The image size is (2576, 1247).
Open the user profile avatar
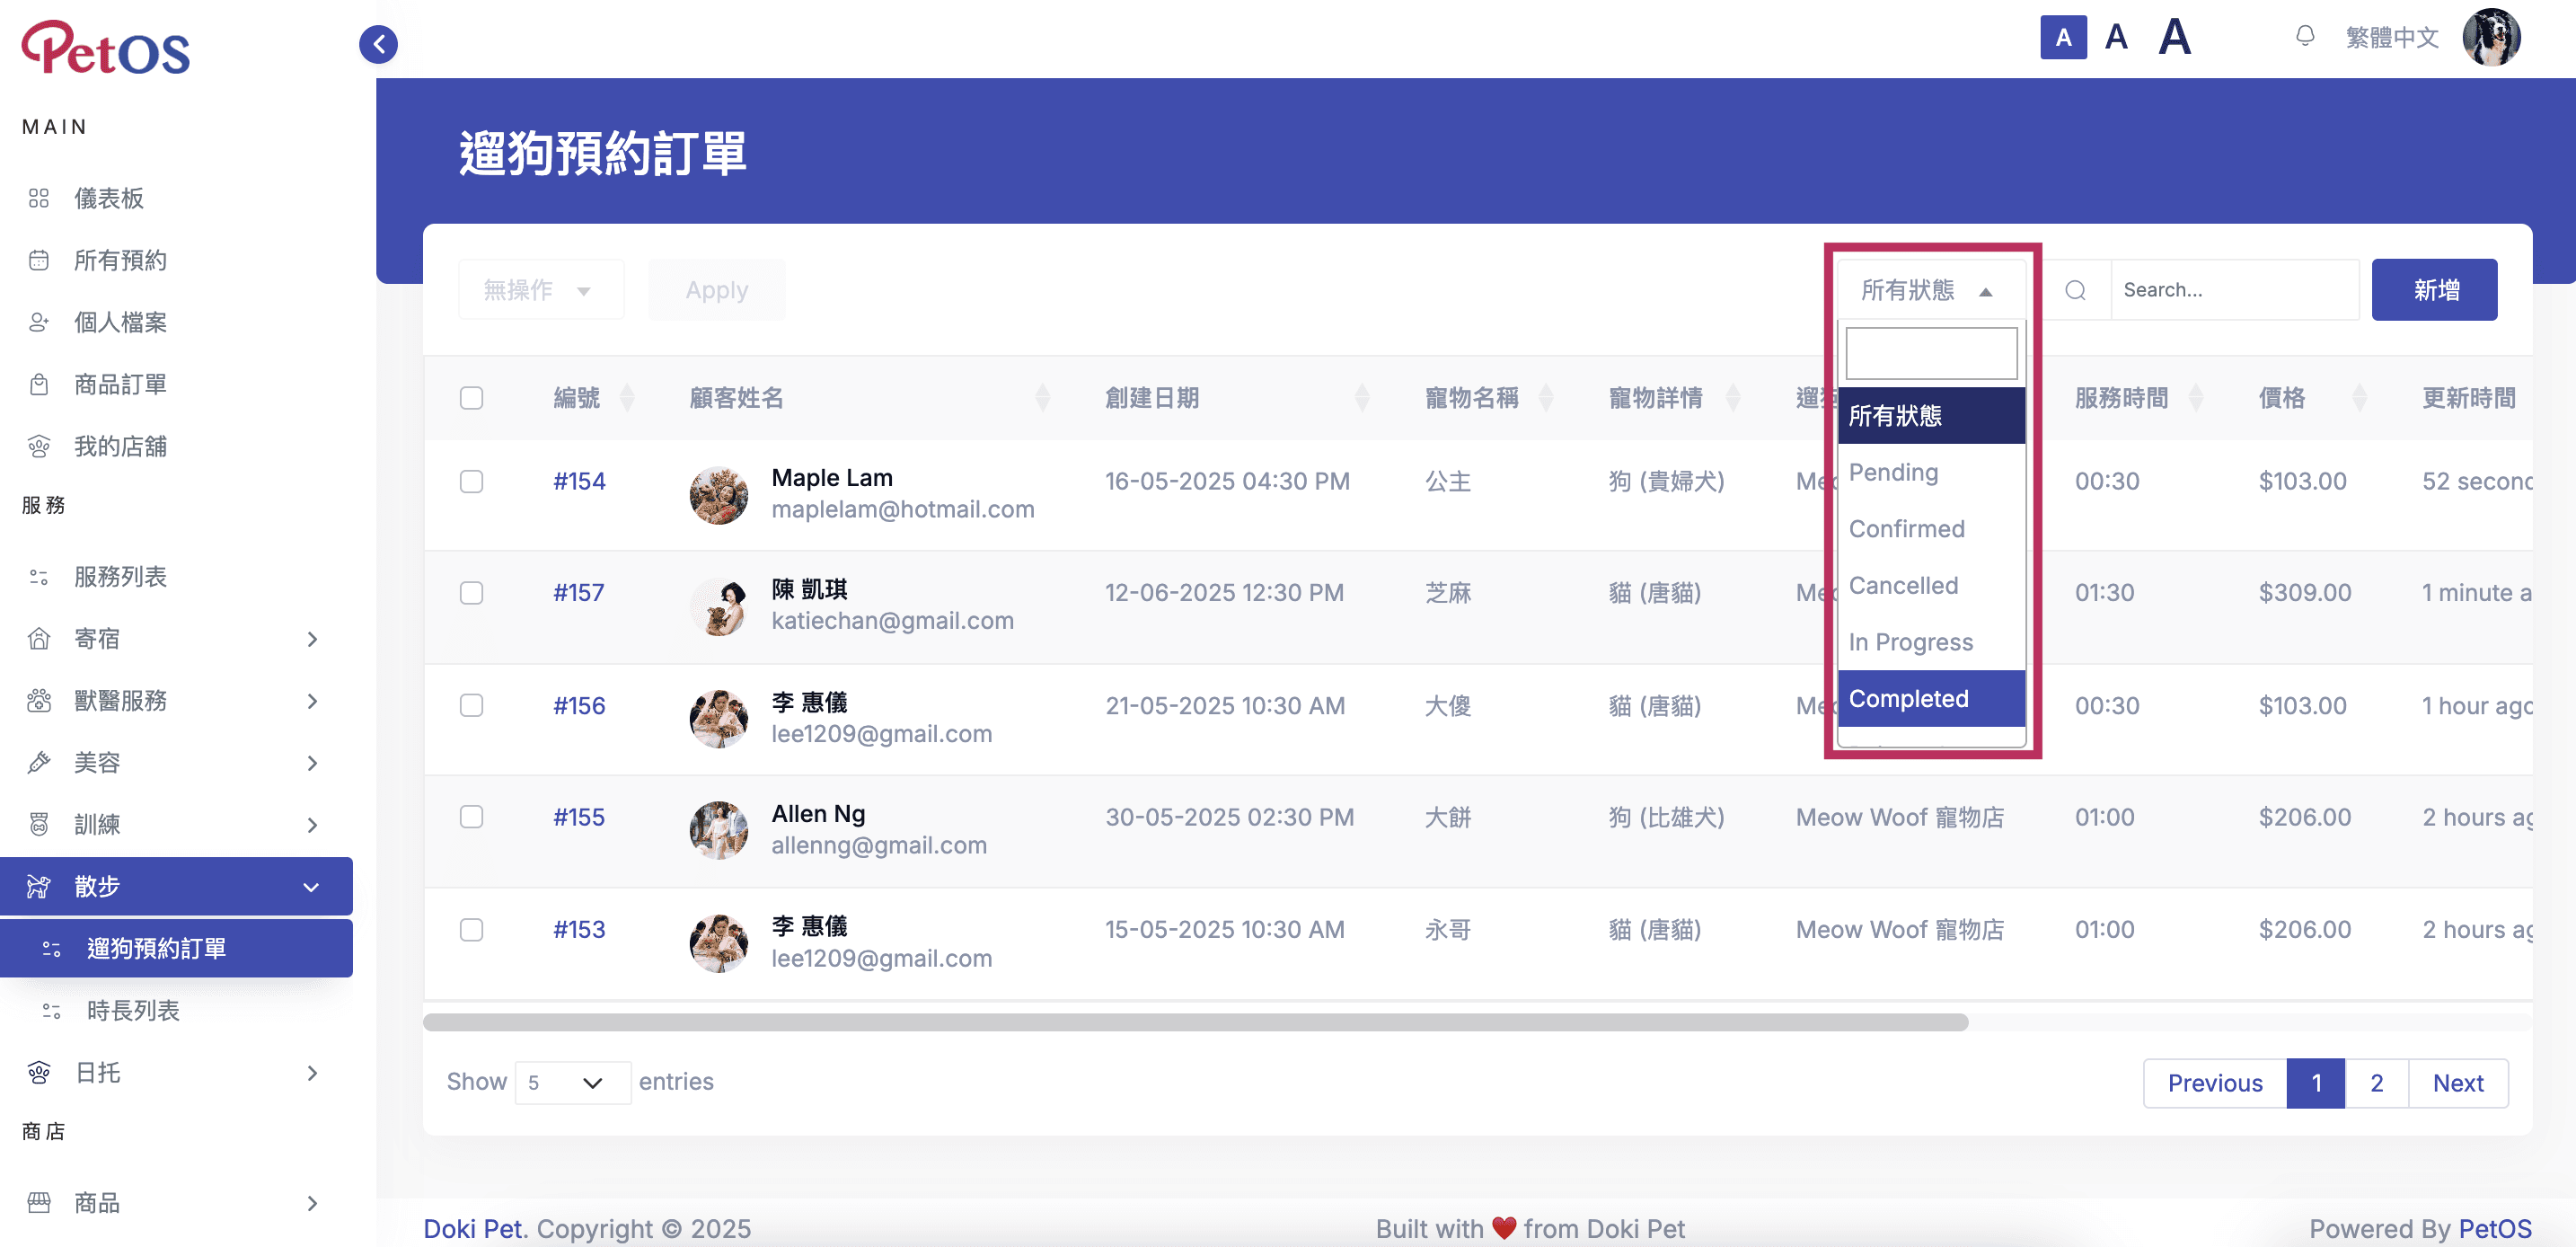(x=2490, y=38)
